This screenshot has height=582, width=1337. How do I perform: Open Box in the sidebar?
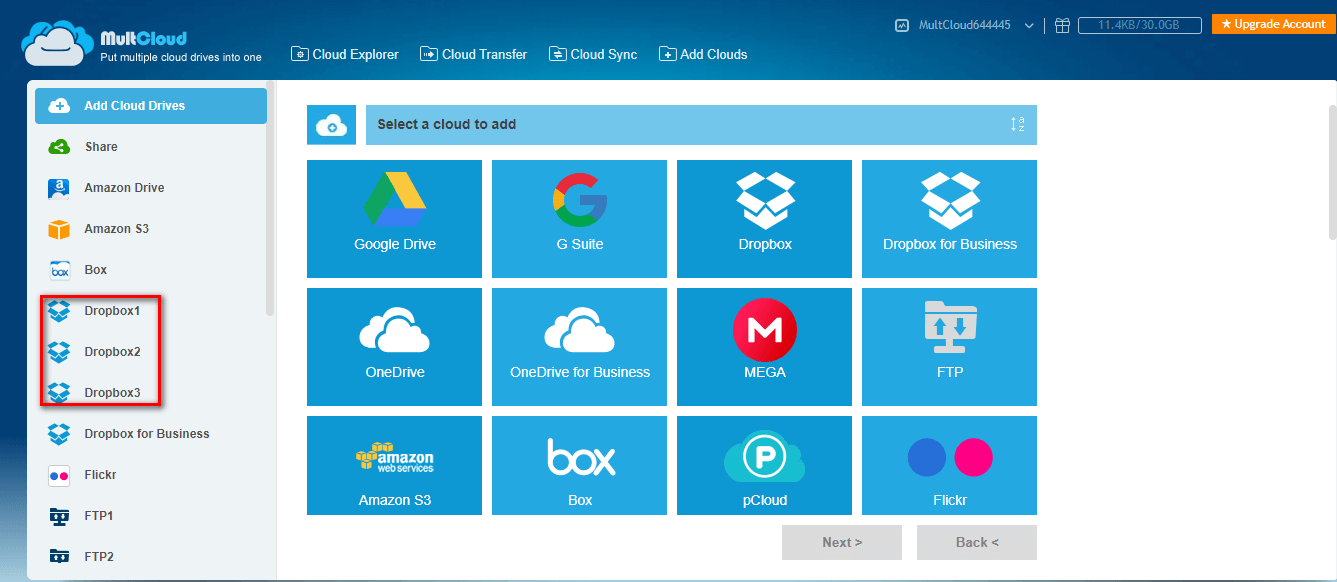coord(151,270)
